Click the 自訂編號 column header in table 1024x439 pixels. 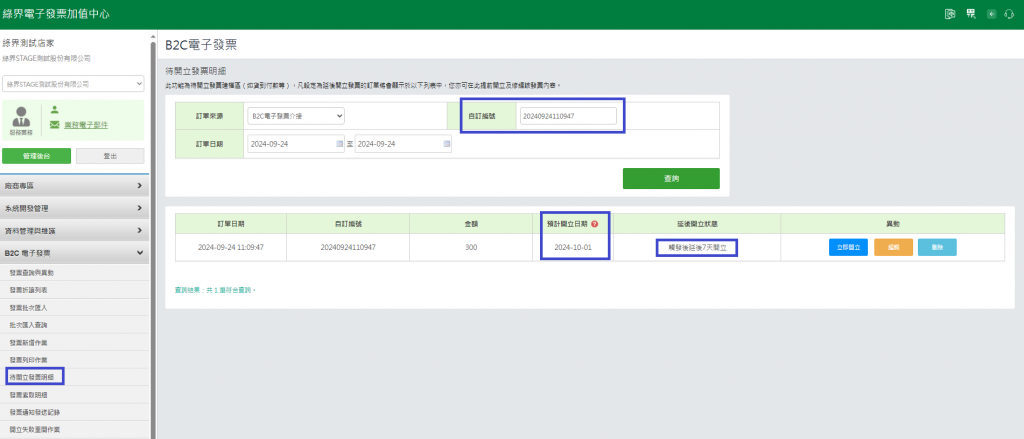(x=348, y=224)
